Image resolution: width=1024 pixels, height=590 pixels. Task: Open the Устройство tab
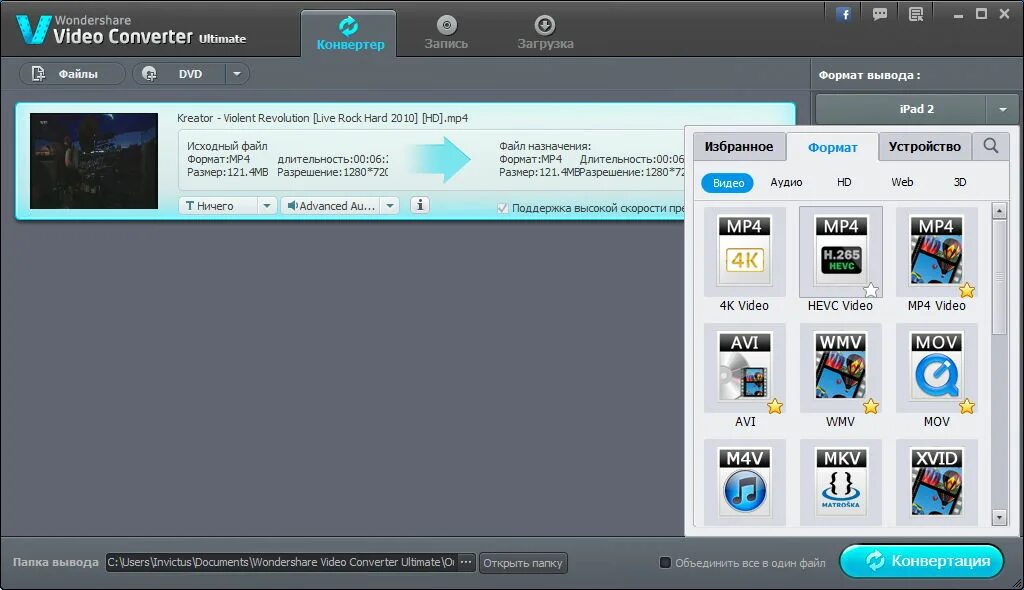925,146
